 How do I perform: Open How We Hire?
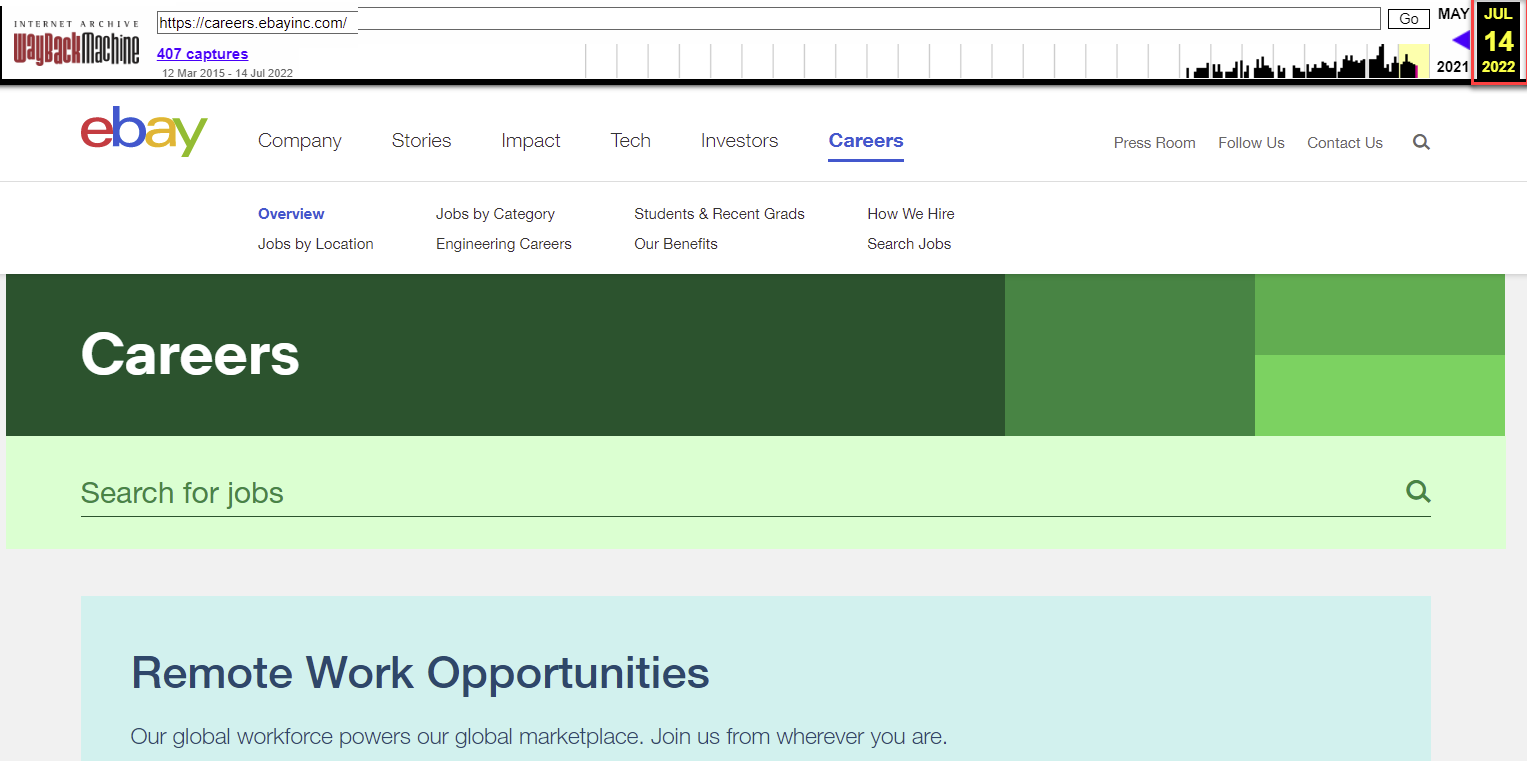(x=911, y=214)
